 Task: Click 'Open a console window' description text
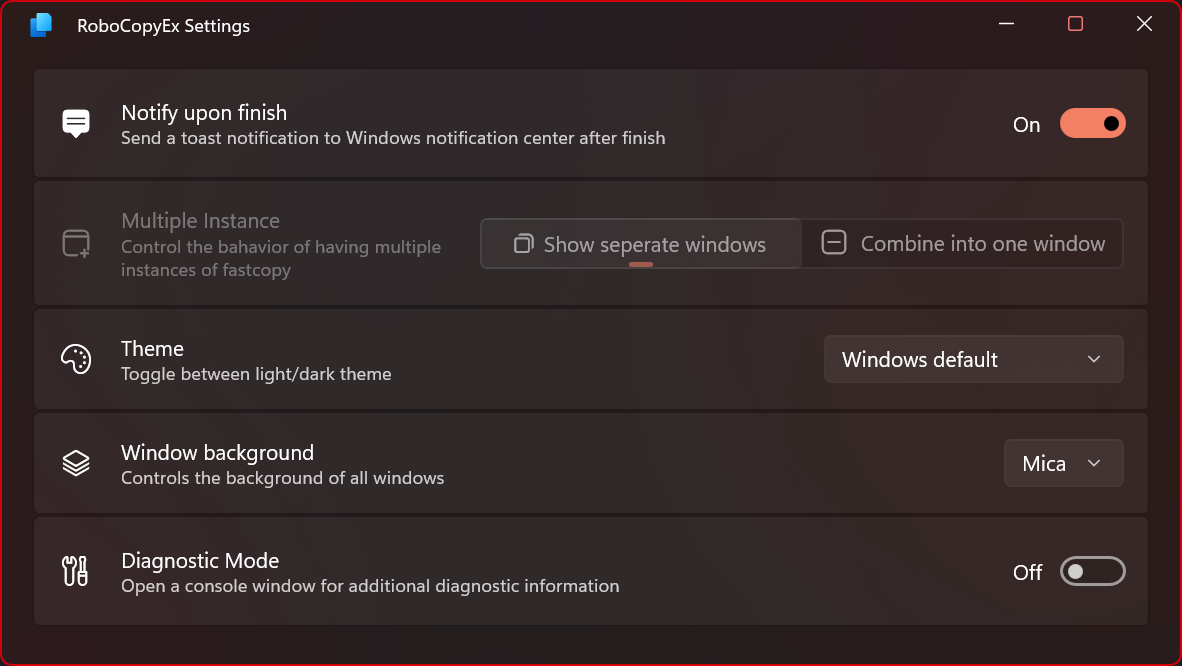tap(370, 586)
